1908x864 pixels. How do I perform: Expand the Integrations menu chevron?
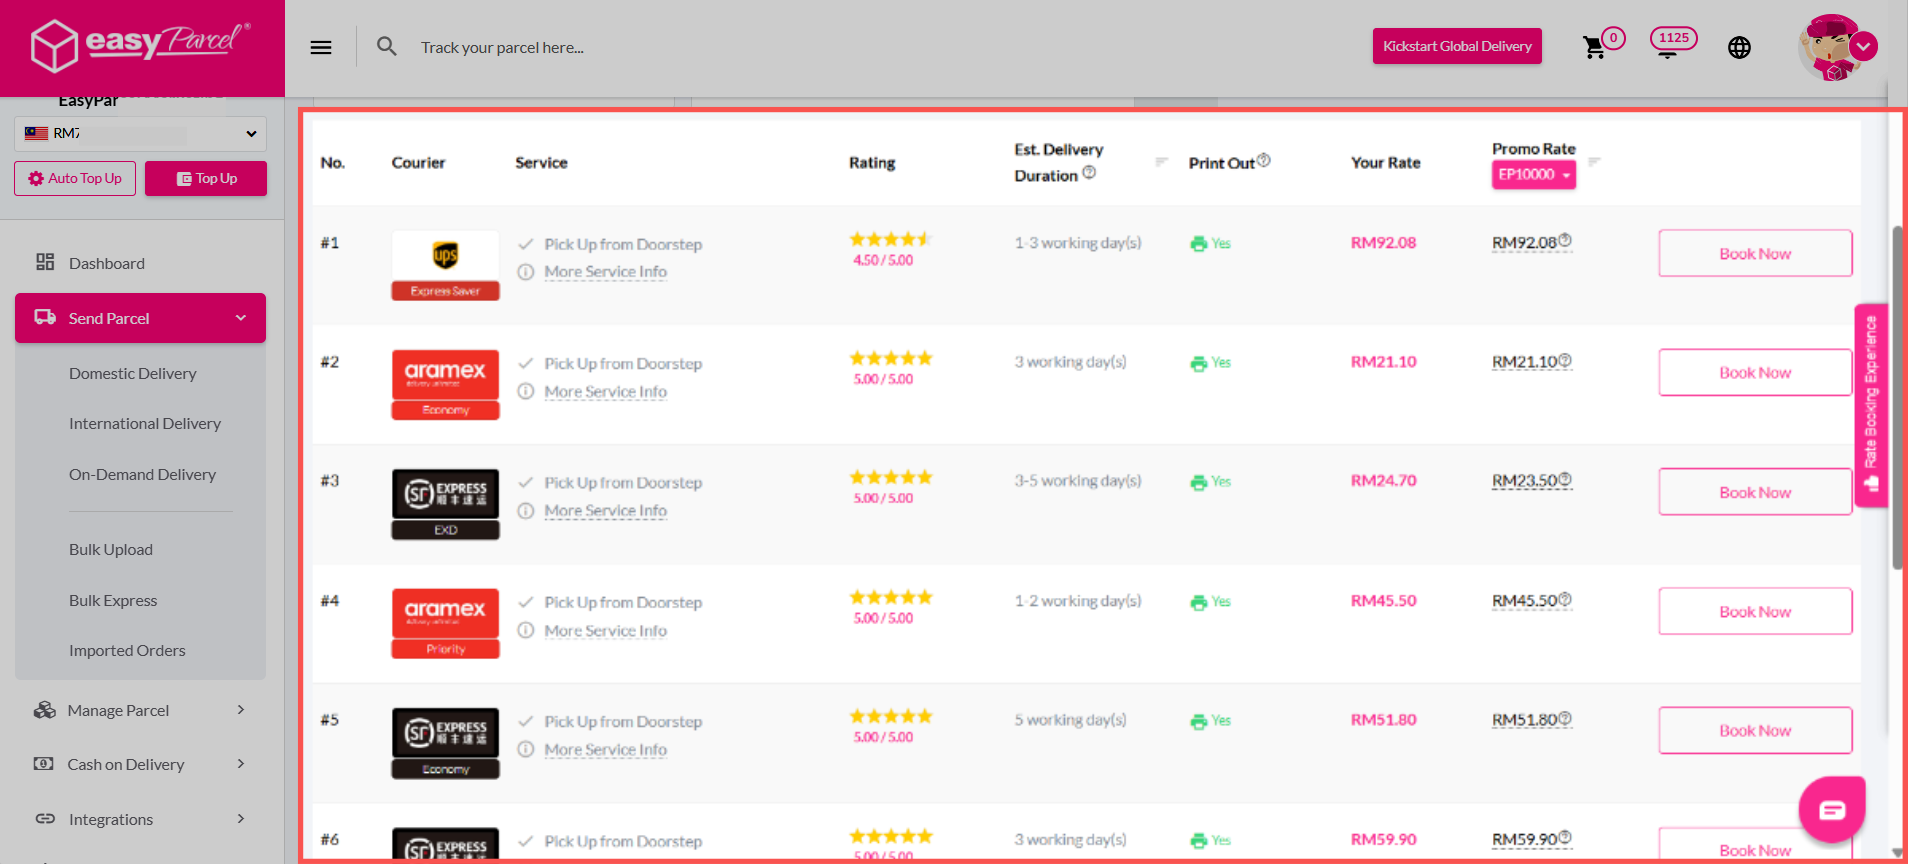coord(241,819)
